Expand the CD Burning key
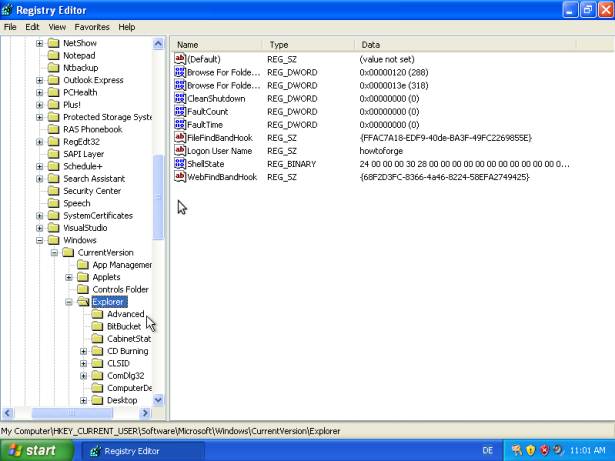615x461 pixels. pos(83,351)
